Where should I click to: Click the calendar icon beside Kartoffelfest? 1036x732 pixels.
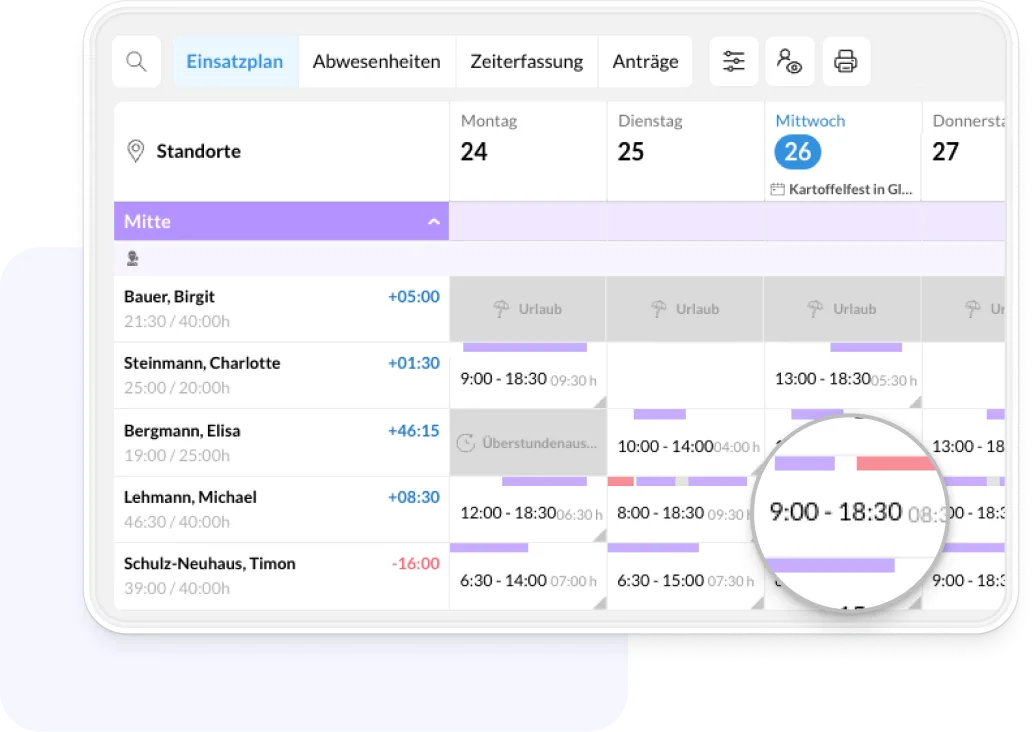pyautogui.click(x=778, y=190)
